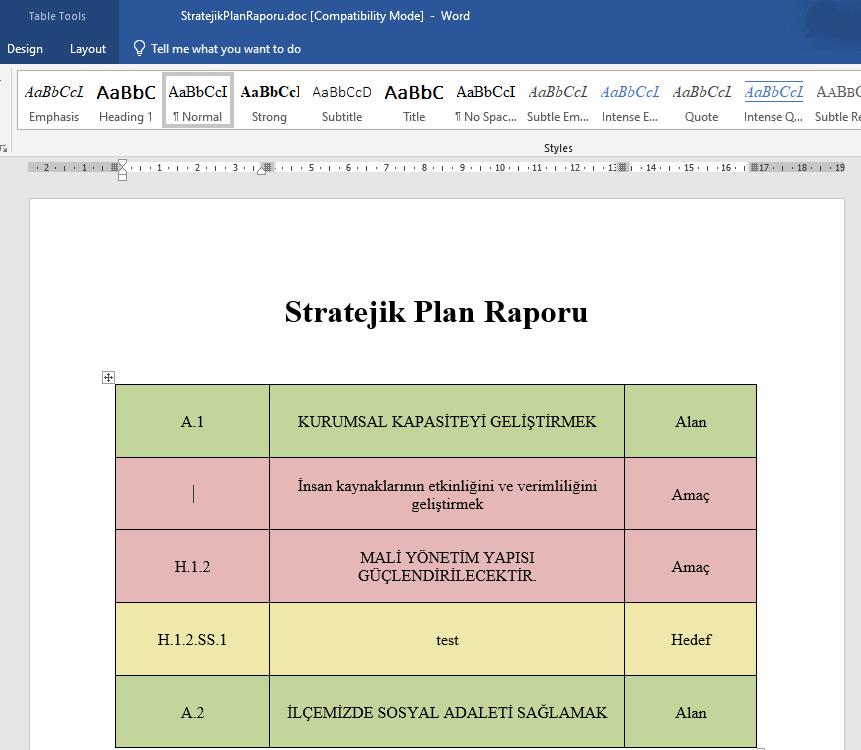Select the Normal style
This screenshot has height=750, width=861.
click(x=198, y=101)
